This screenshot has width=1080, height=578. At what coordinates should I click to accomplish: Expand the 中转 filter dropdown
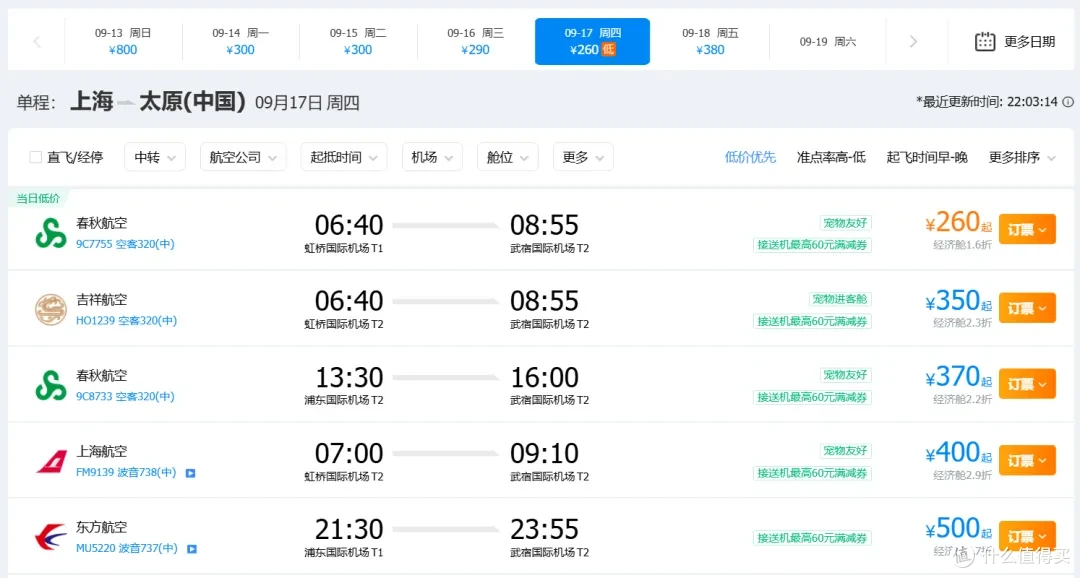tap(155, 157)
